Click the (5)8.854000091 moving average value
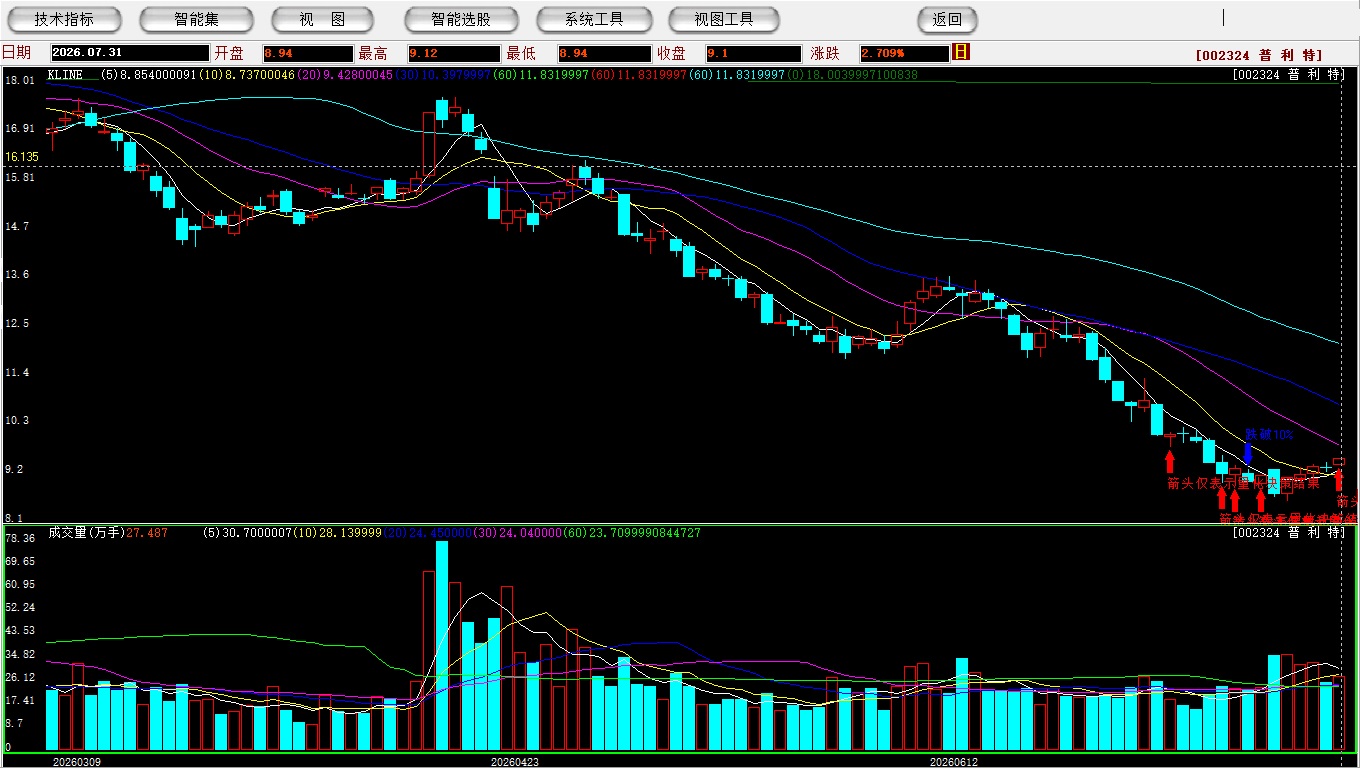1360x768 pixels. (x=149, y=75)
